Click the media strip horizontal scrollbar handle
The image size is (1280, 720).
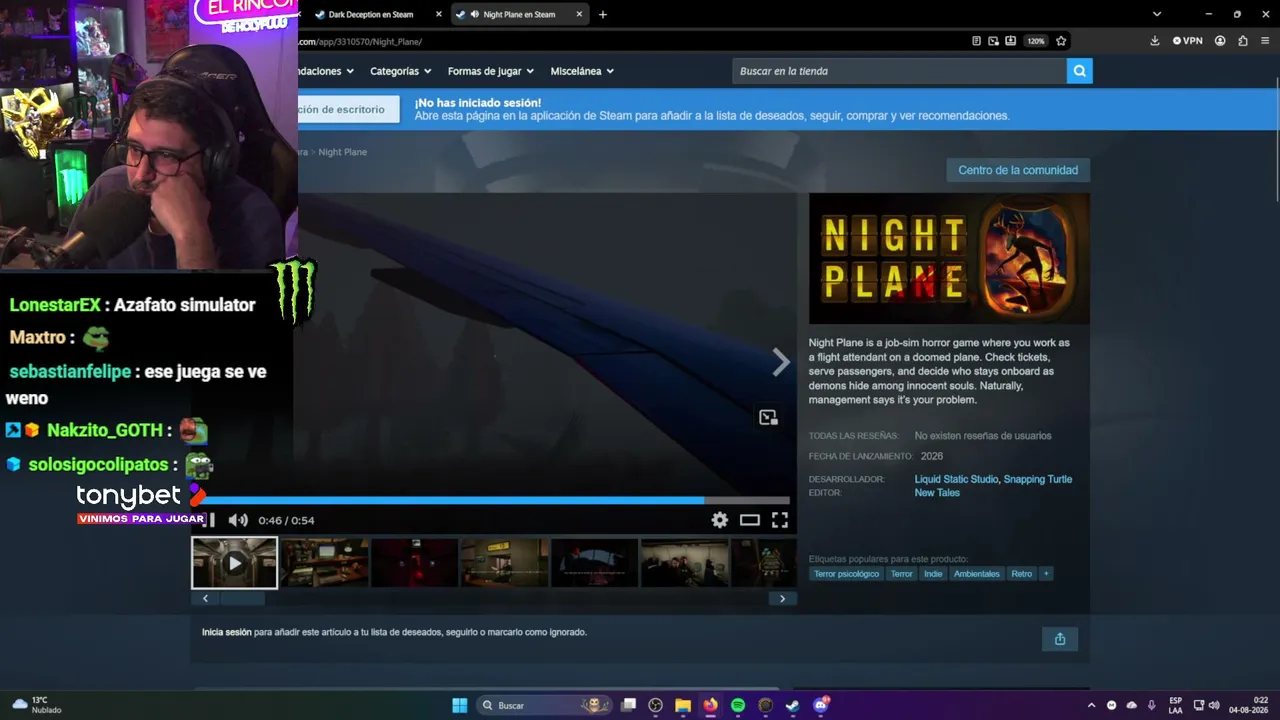point(243,599)
